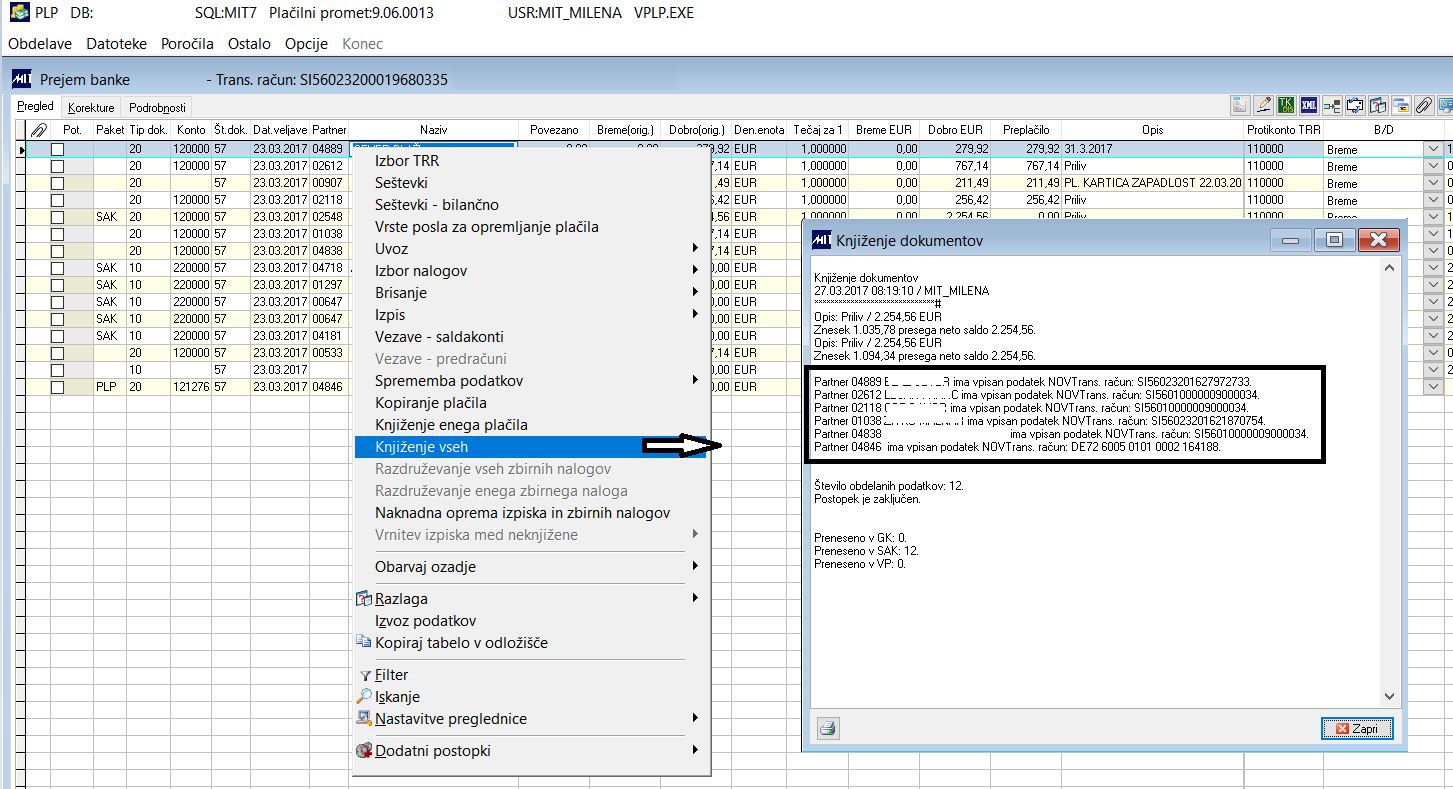Open B/D dropdown in the 256,42 Priliv row
Screen dimensions: 1453x789
(x=1433, y=200)
